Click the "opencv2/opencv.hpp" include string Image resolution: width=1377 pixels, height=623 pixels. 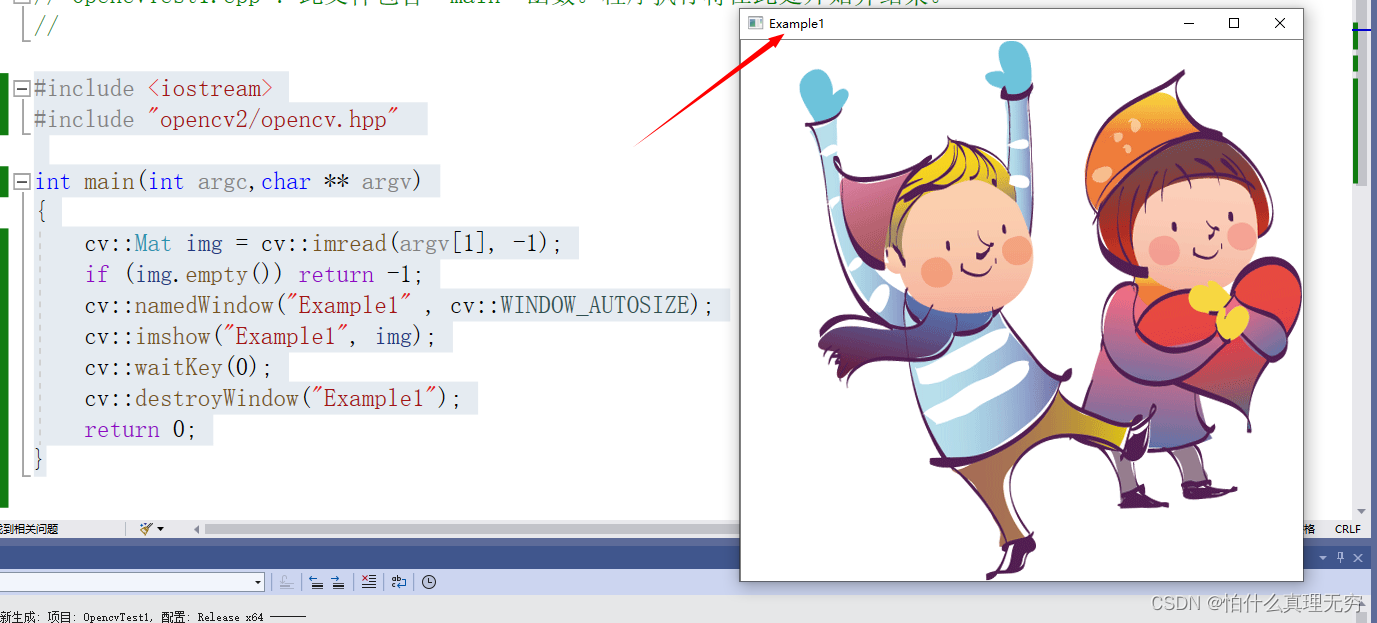point(272,120)
